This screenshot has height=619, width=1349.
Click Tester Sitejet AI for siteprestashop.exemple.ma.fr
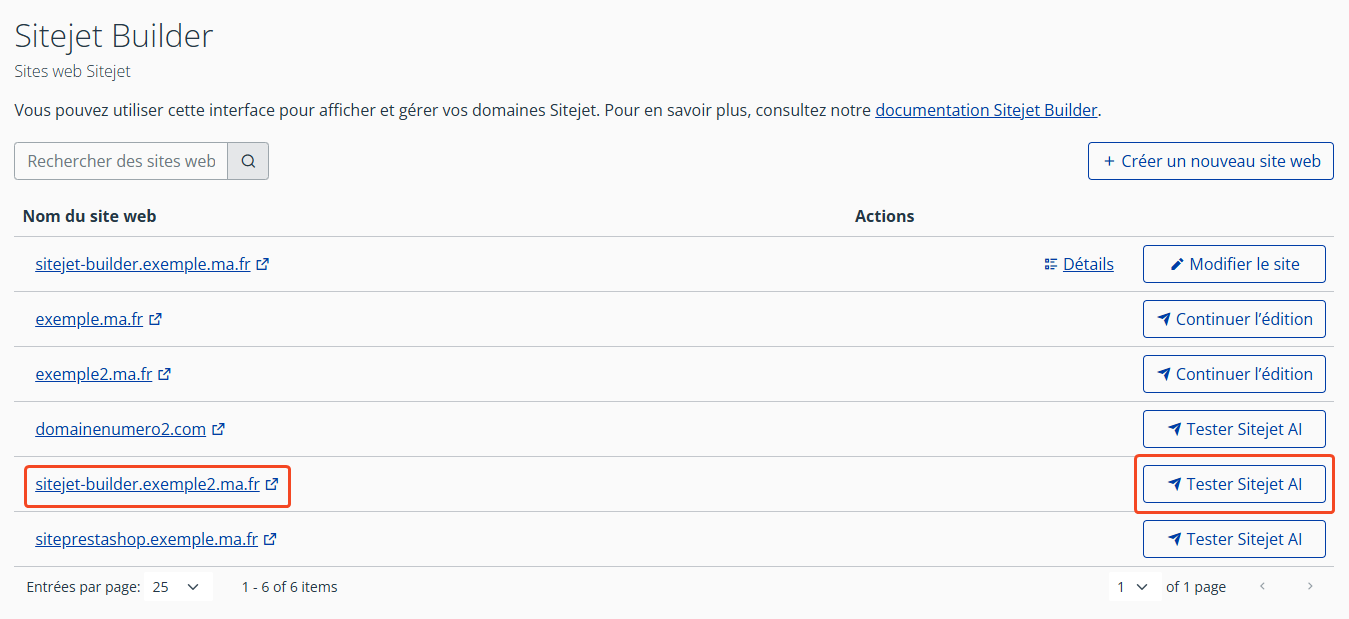(1234, 539)
